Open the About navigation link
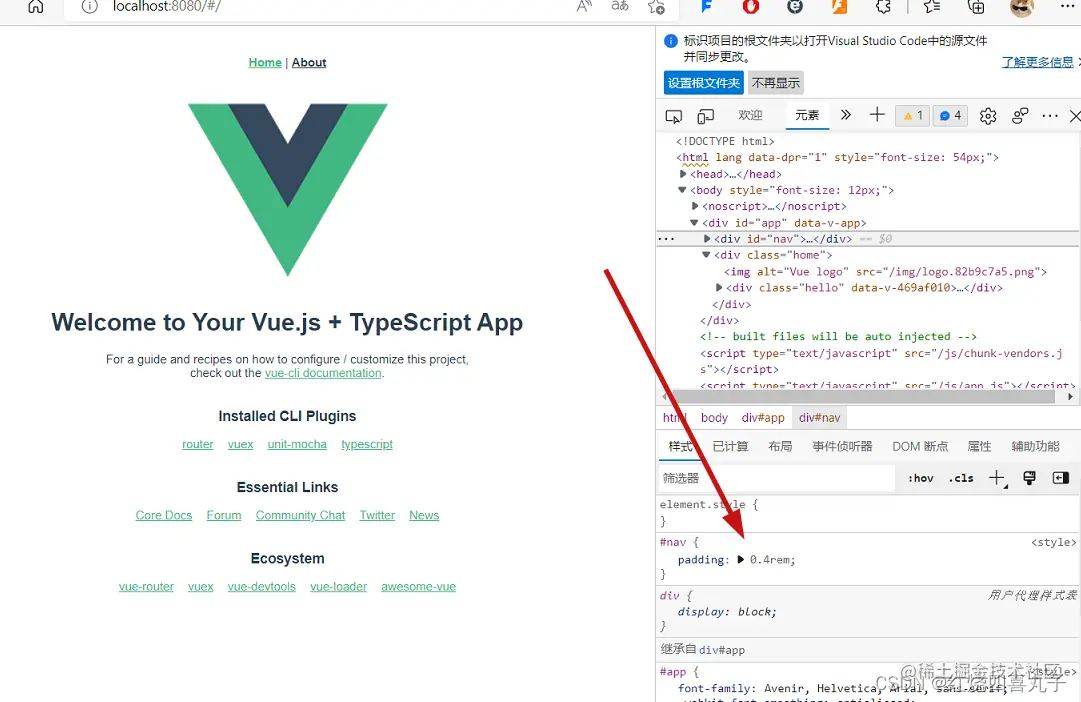 coord(309,62)
